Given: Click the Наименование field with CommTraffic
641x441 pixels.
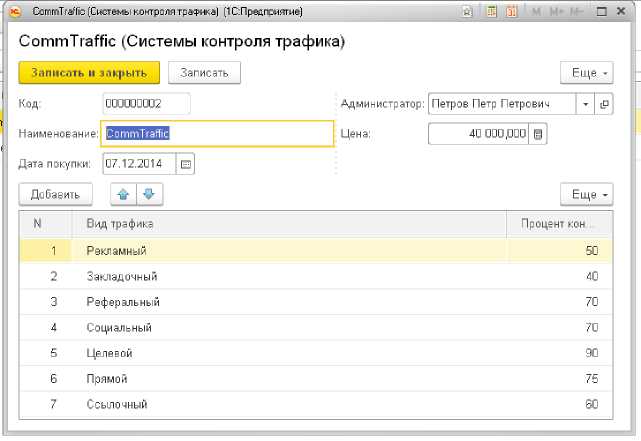Looking at the screenshot, I should (216, 133).
